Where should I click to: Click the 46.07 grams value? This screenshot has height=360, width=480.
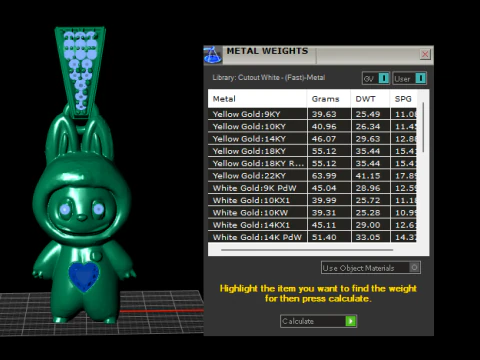(x=324, y=139)
